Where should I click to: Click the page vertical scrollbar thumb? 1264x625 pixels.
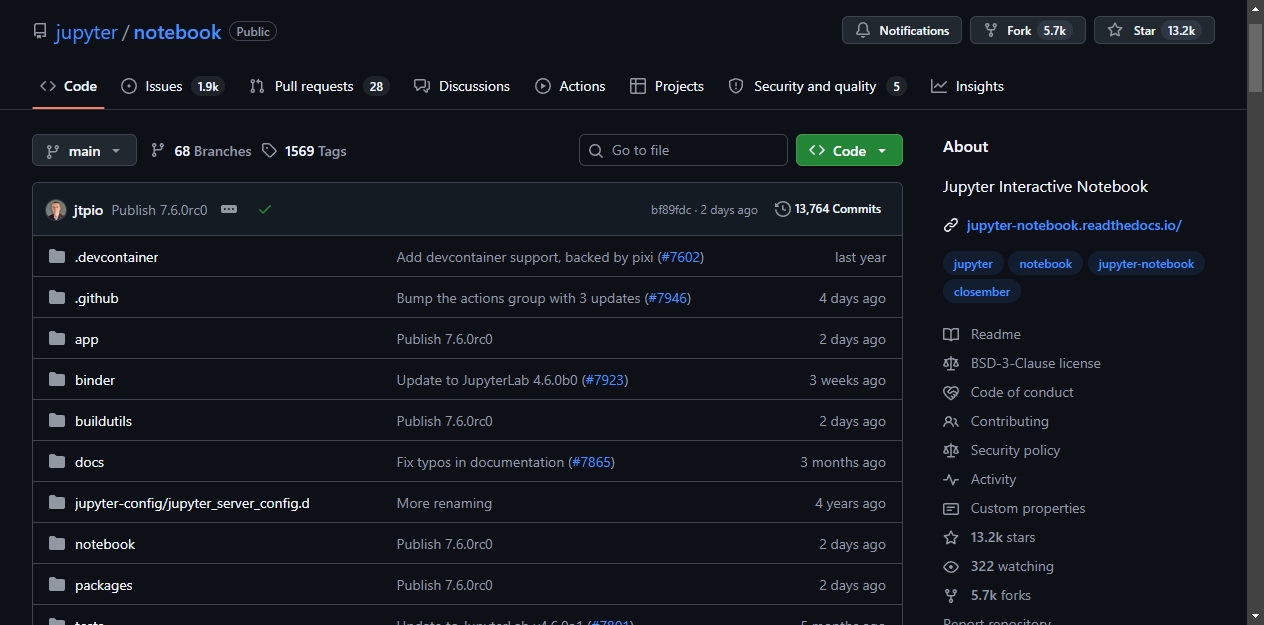[1255, 58]
